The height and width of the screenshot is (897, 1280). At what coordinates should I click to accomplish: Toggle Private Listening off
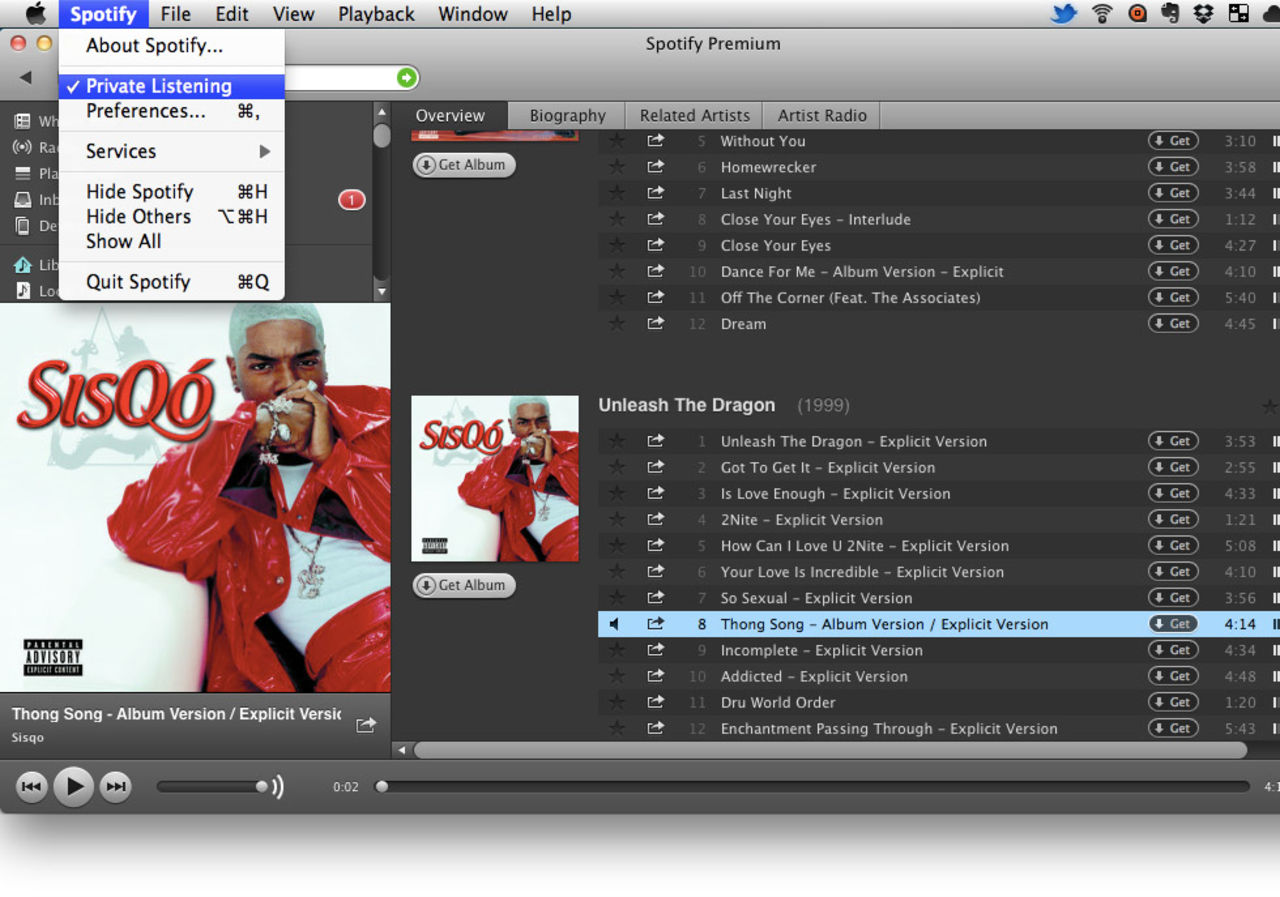158,86
